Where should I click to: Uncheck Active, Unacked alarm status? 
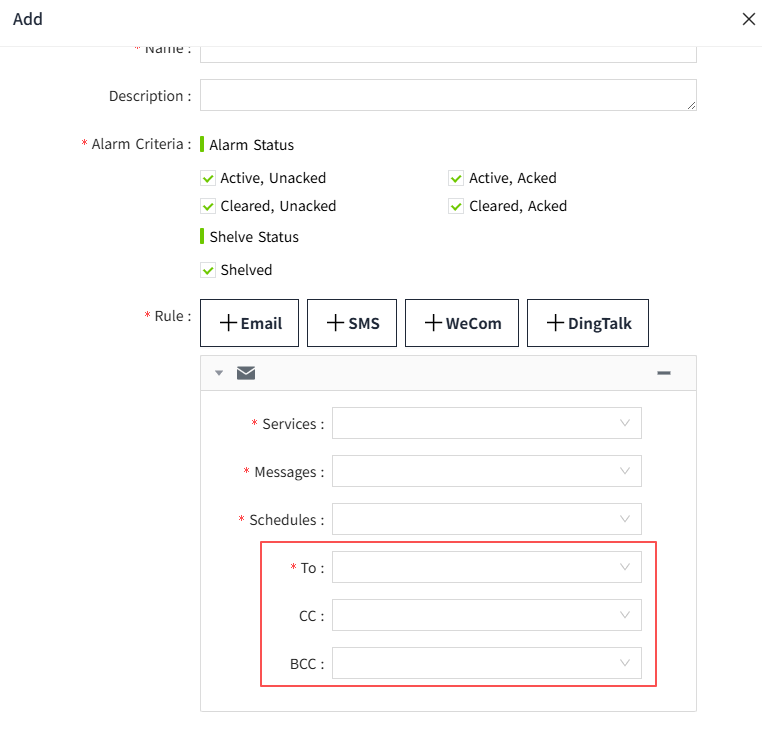208,178
